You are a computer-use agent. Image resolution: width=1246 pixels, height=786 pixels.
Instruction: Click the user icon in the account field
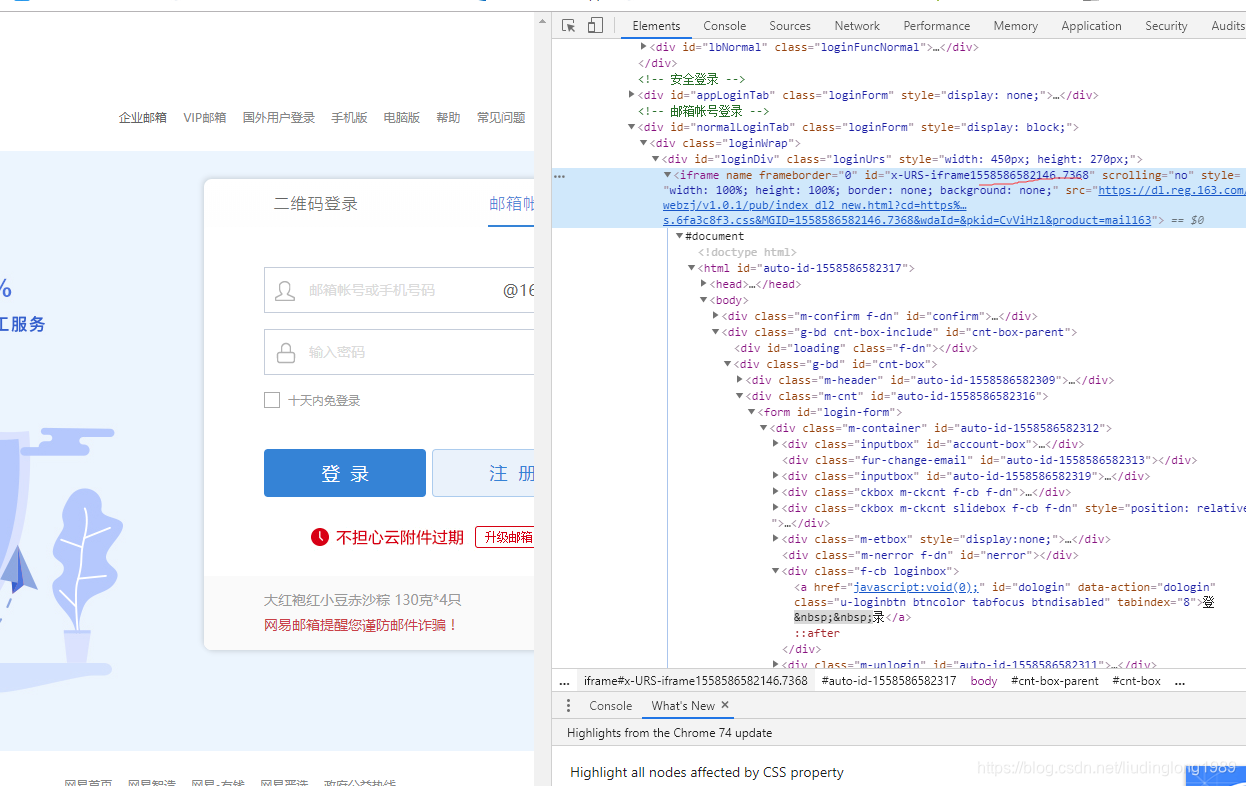[x=285, y=290]
